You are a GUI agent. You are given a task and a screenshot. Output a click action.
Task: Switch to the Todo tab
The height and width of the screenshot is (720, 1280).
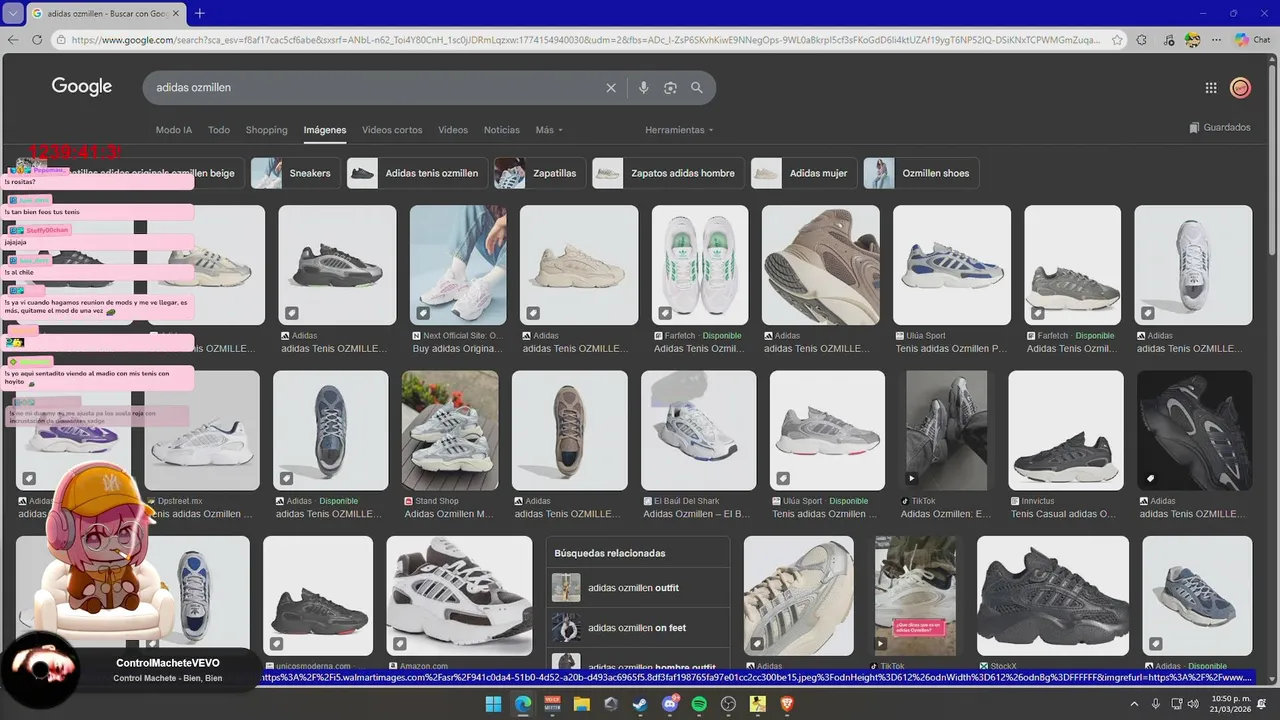pos(219,130)
